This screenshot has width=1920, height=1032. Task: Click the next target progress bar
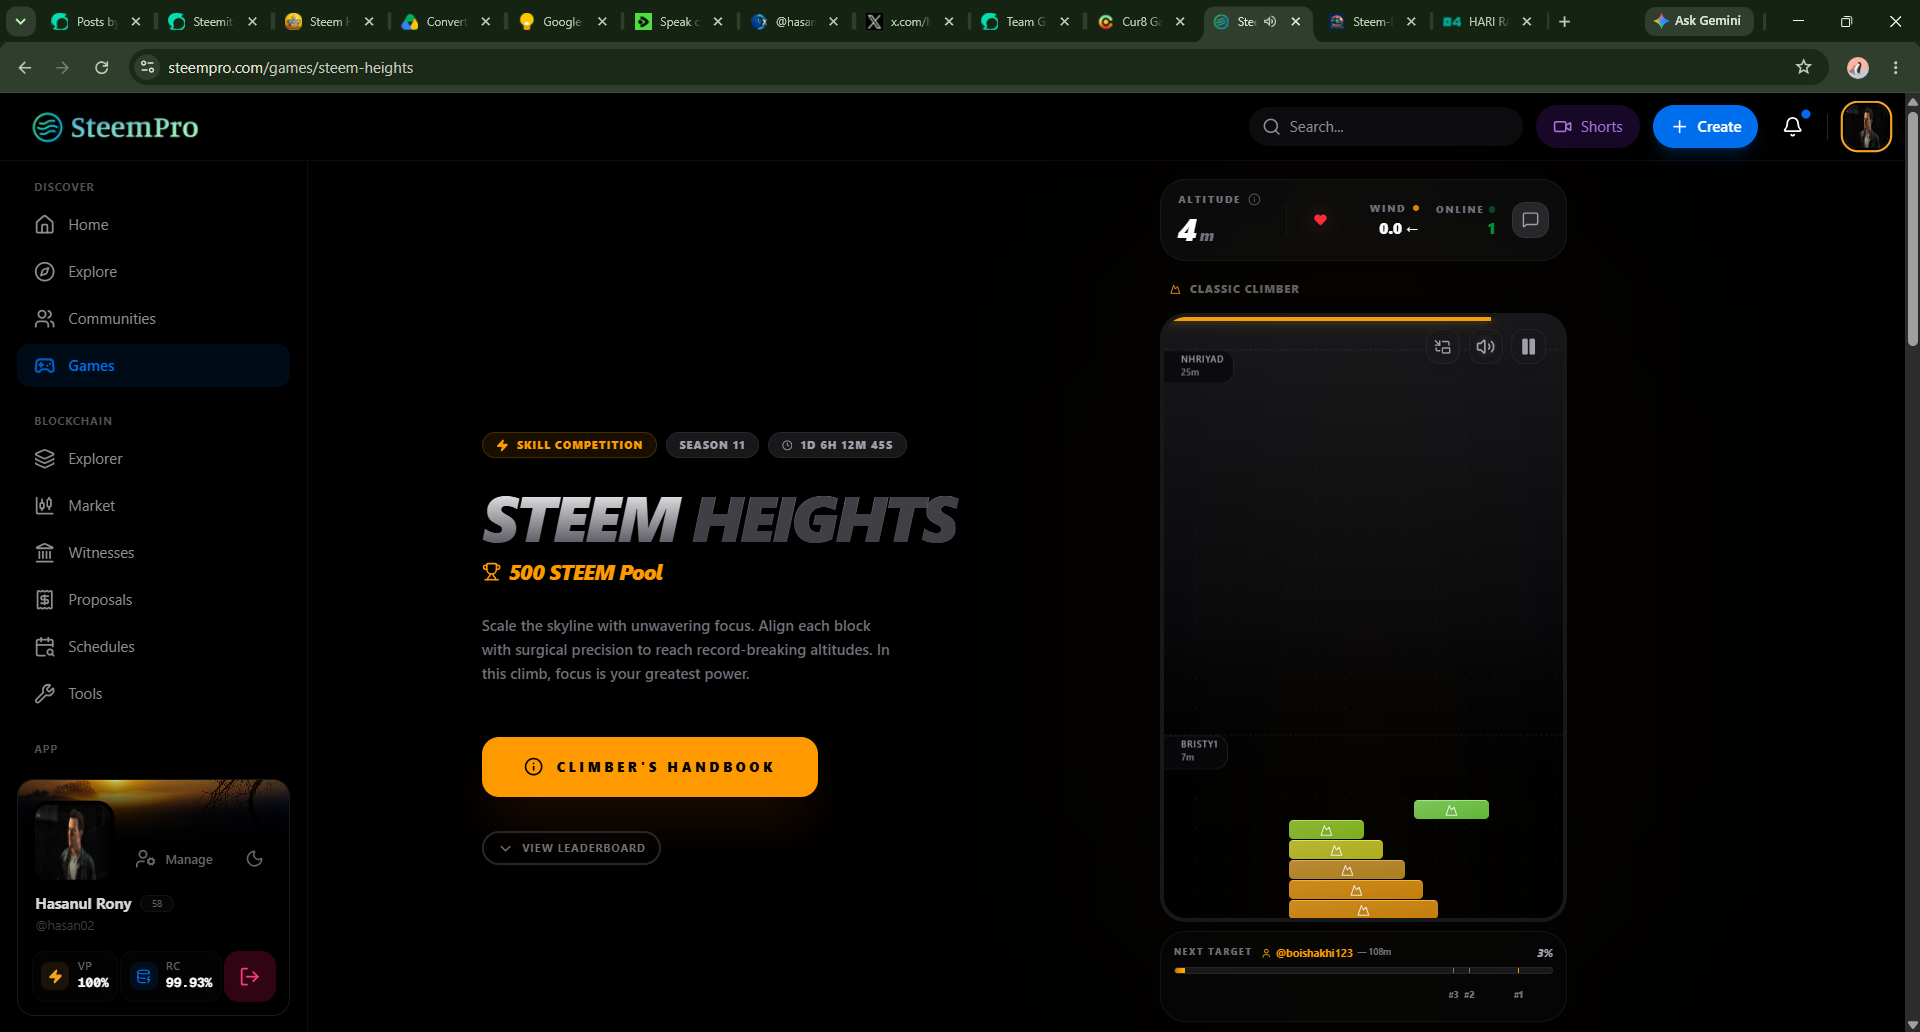point(1364,970)
